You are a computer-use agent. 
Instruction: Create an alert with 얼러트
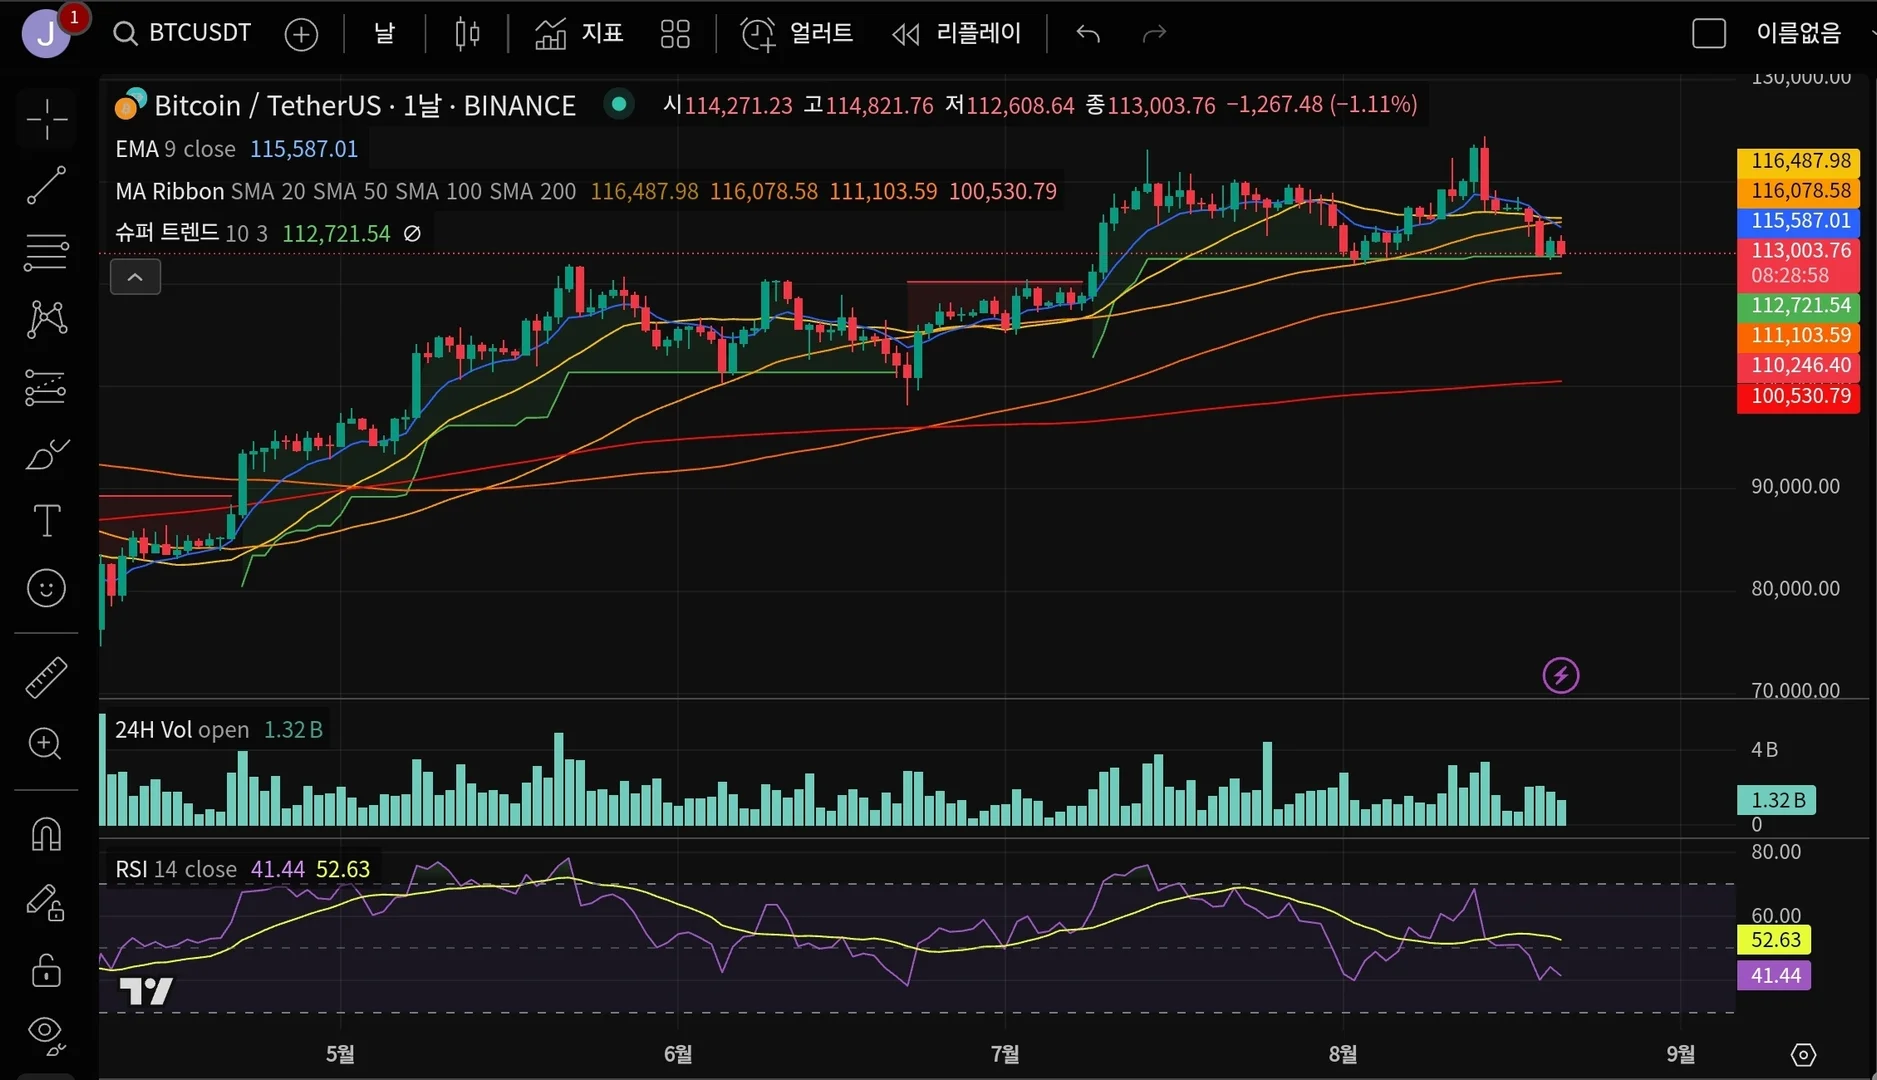click(x=797, y=34)
